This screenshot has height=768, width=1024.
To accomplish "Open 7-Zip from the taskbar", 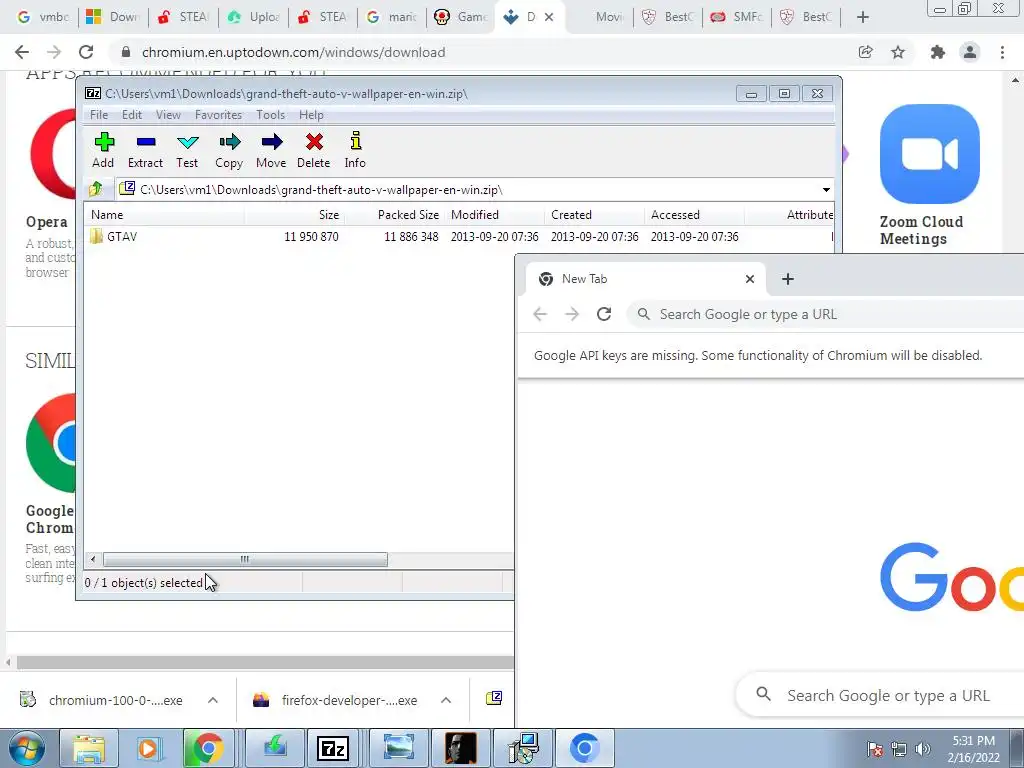I will [332, 748].
